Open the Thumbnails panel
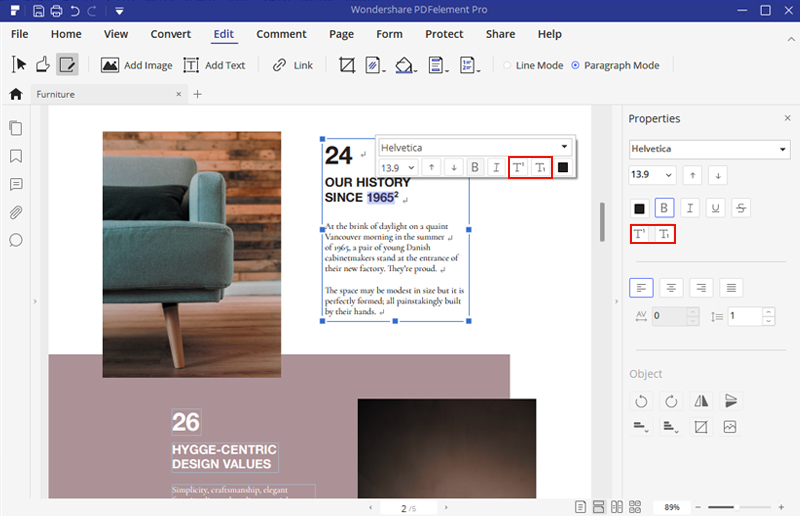Viewport: 800px width, 516px height. tap(16, 128)
